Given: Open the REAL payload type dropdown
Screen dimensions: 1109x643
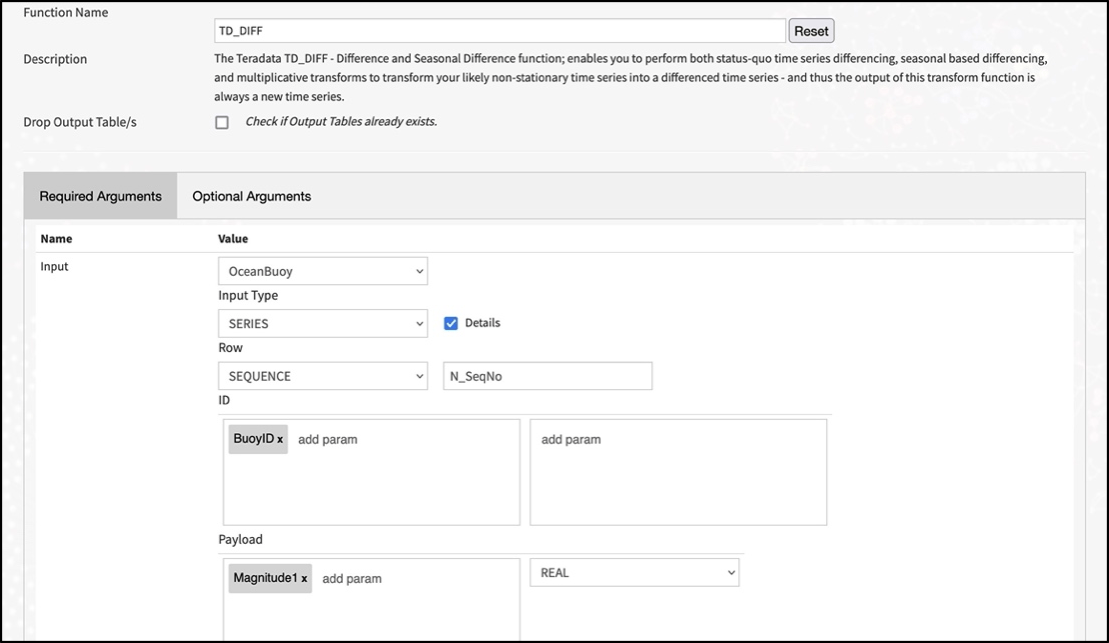Looking at the screenshot, I should (637, 571).
